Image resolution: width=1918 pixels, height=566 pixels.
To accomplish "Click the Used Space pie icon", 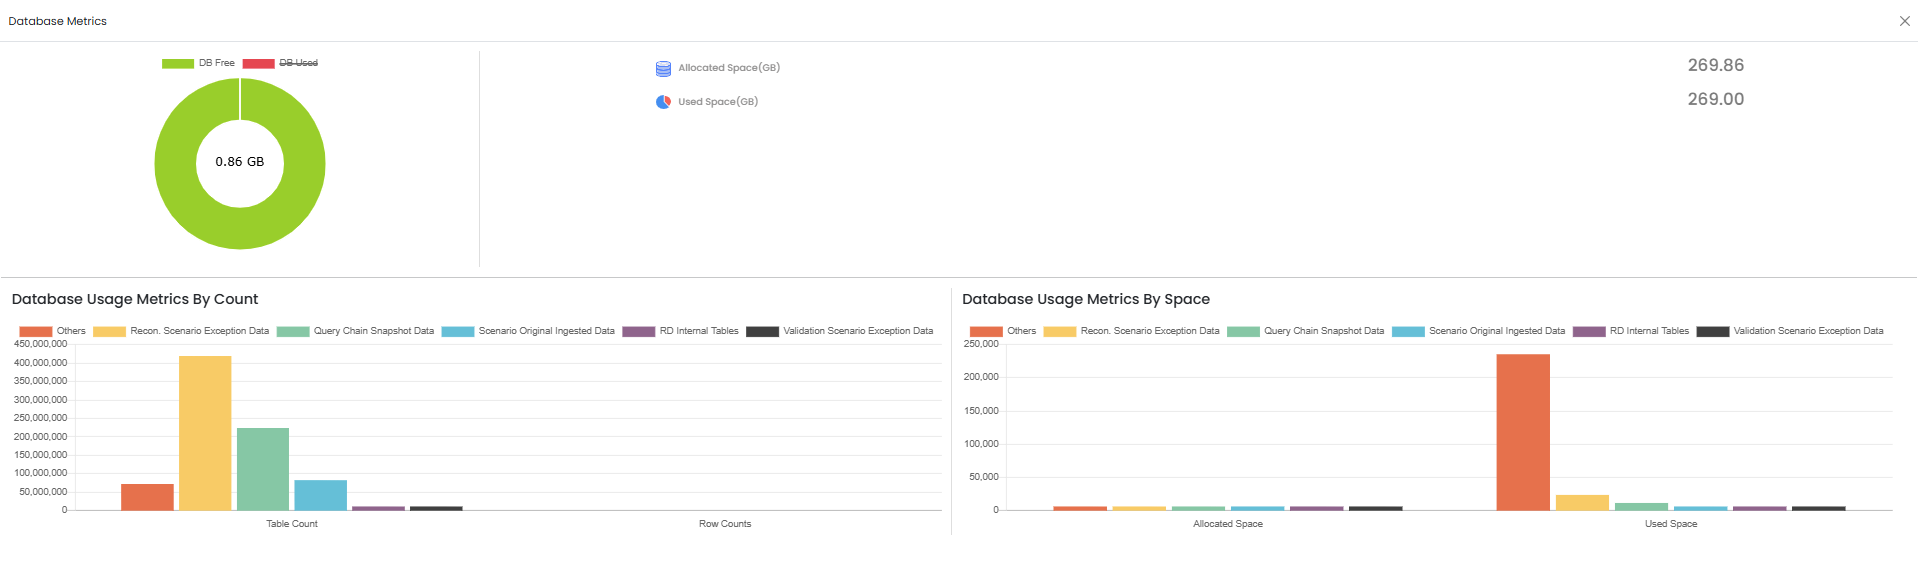I will (663, 102).
